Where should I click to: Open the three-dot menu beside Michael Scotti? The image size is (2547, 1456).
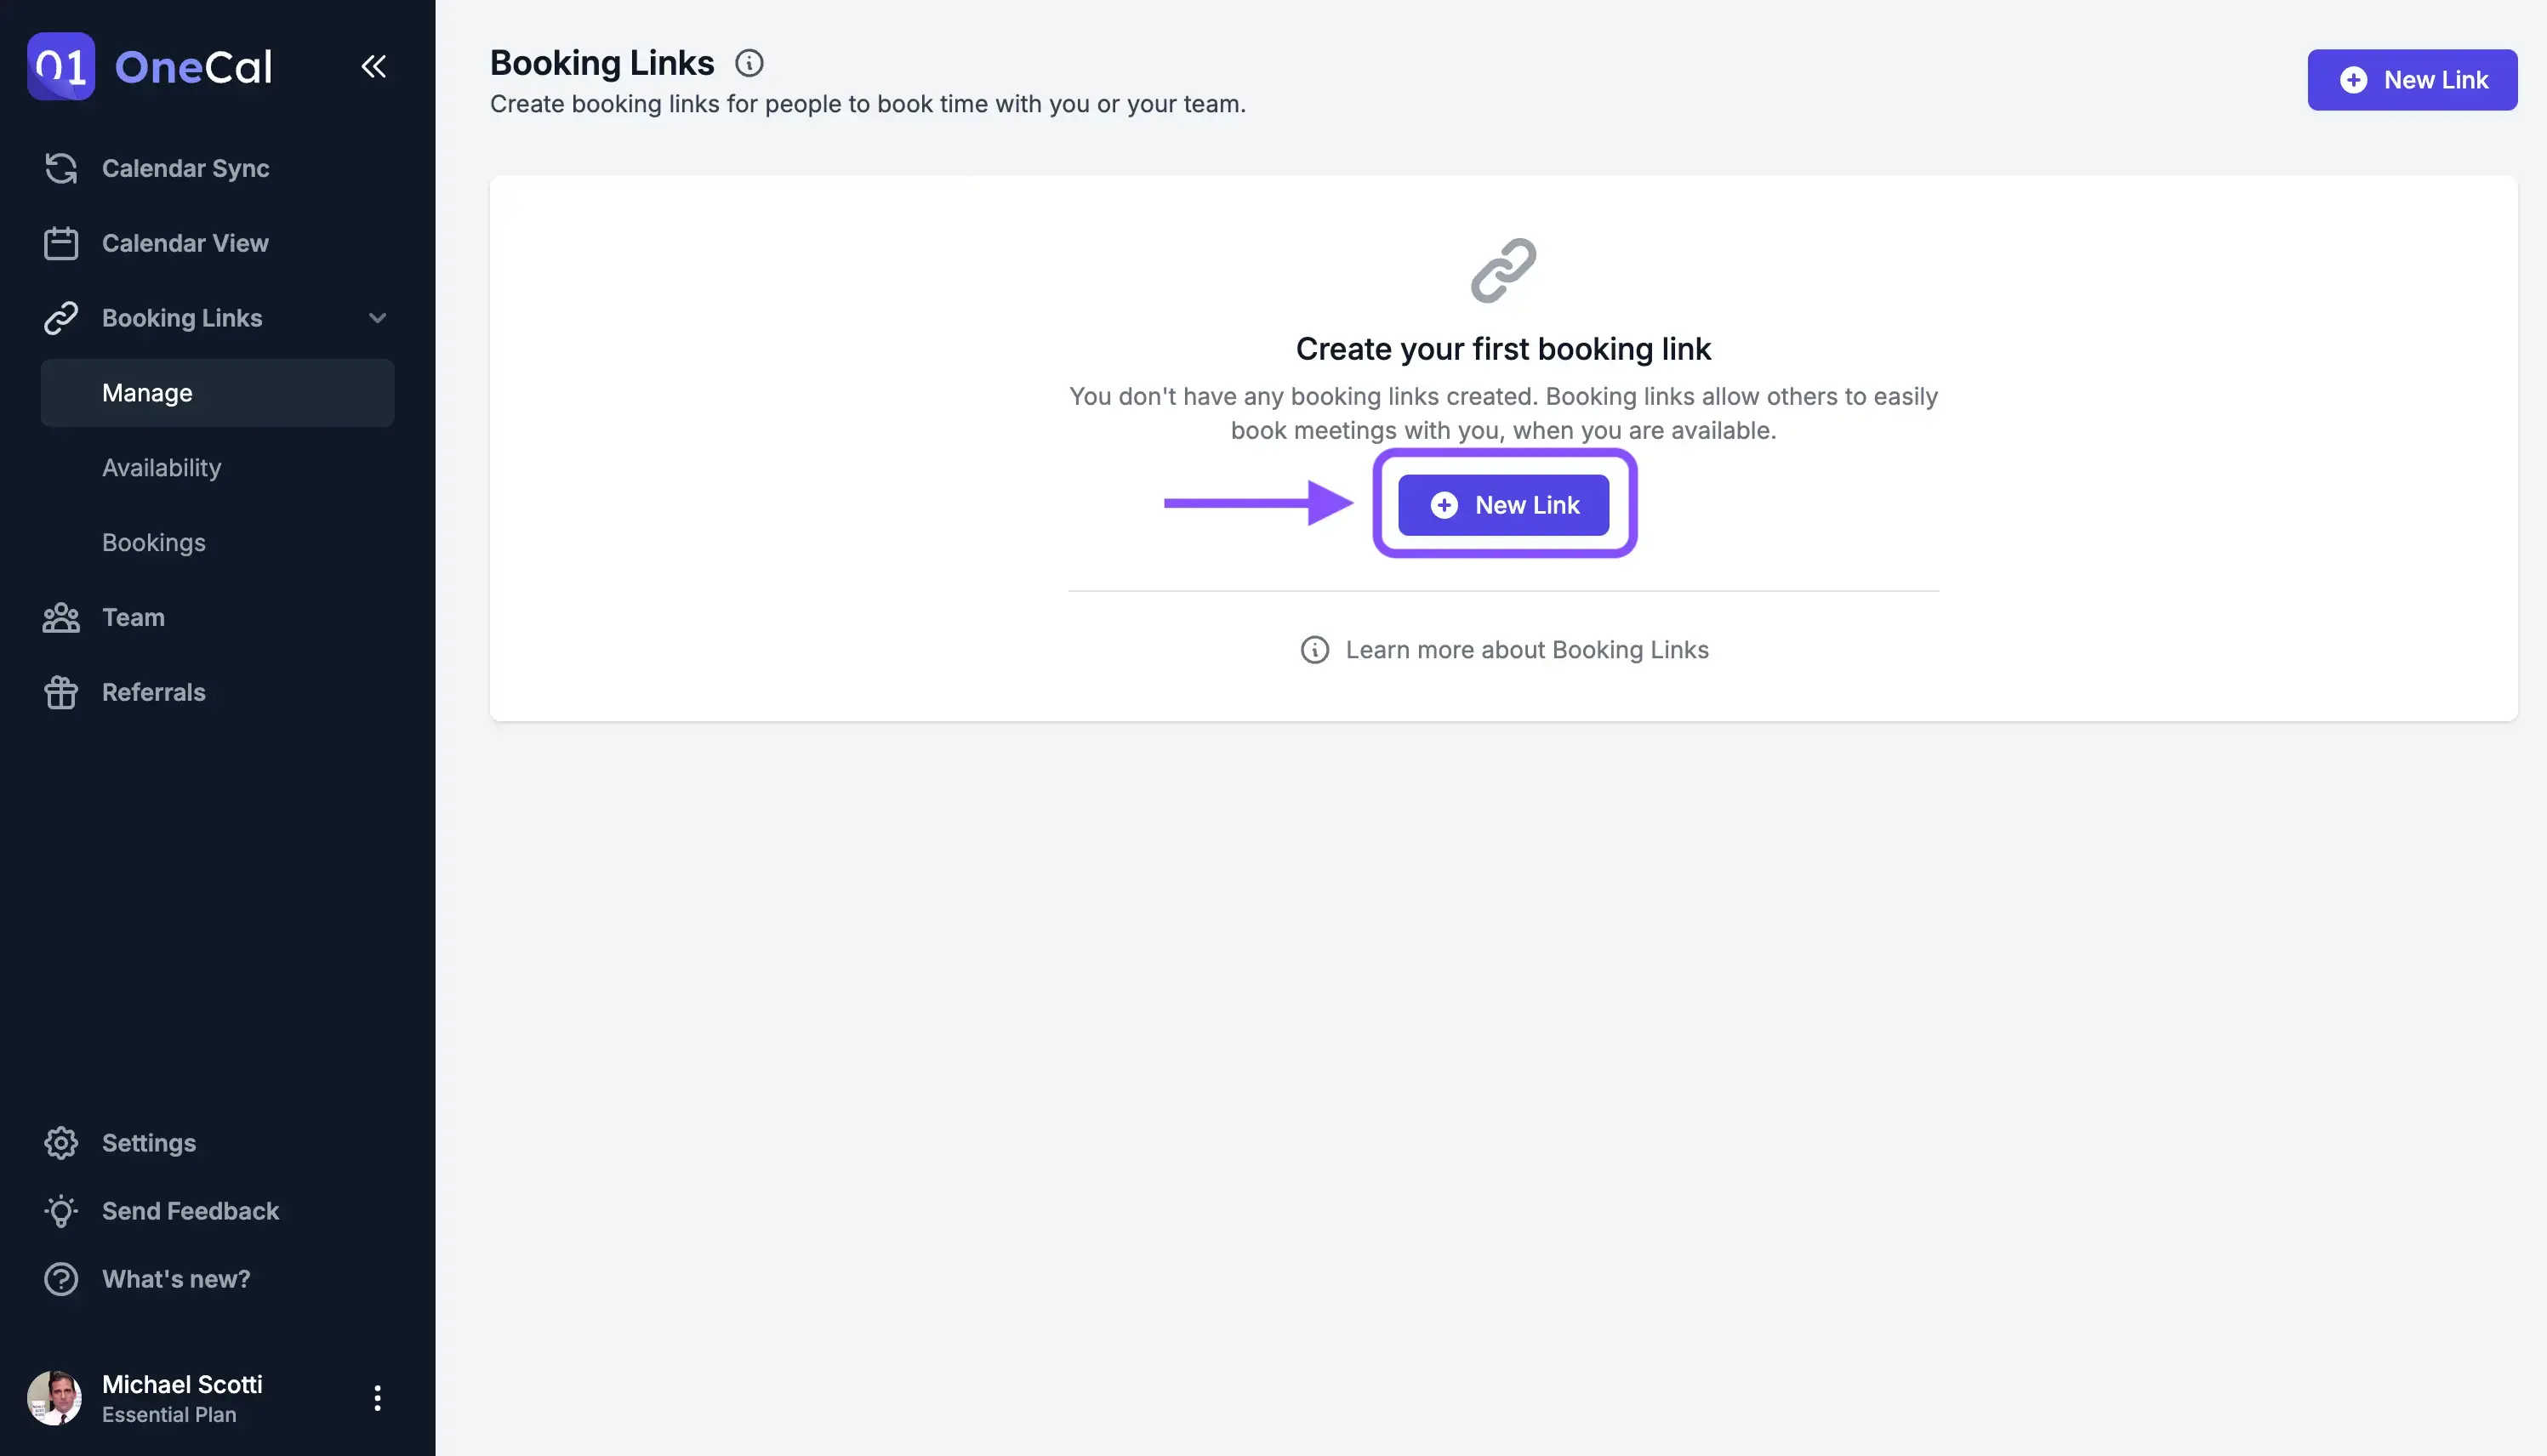(377, 1398)
